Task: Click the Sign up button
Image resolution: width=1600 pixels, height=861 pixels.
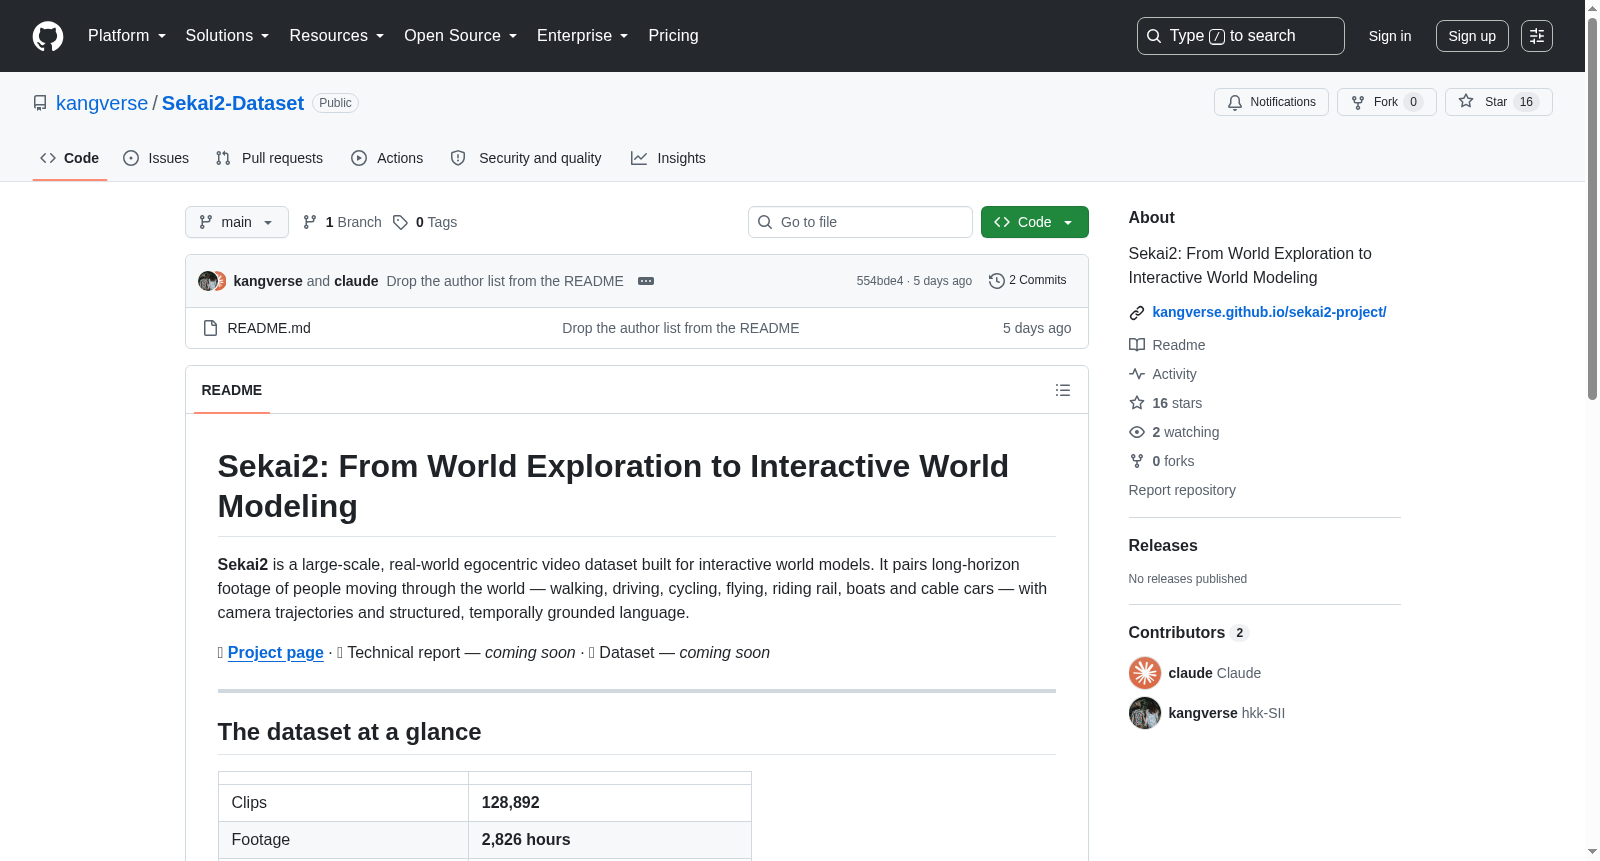Action: (1472, 36)
